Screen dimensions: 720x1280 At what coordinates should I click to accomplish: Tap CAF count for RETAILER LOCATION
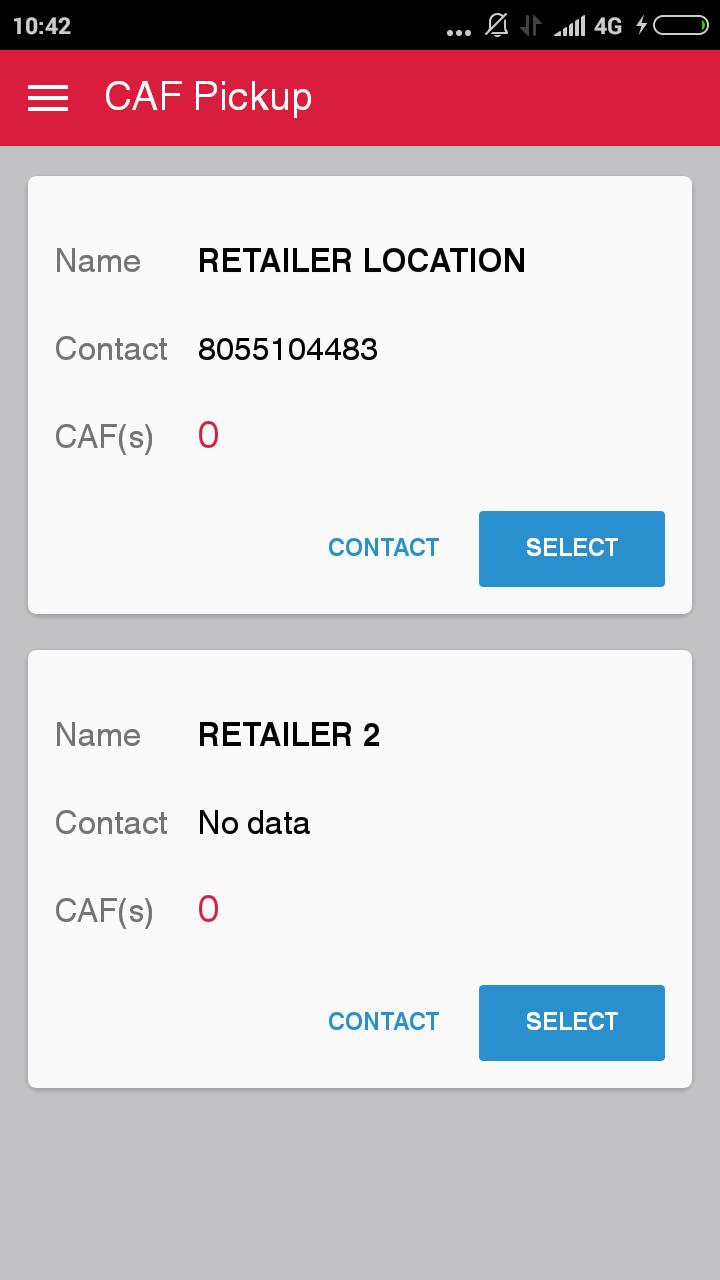click(208, 436)
